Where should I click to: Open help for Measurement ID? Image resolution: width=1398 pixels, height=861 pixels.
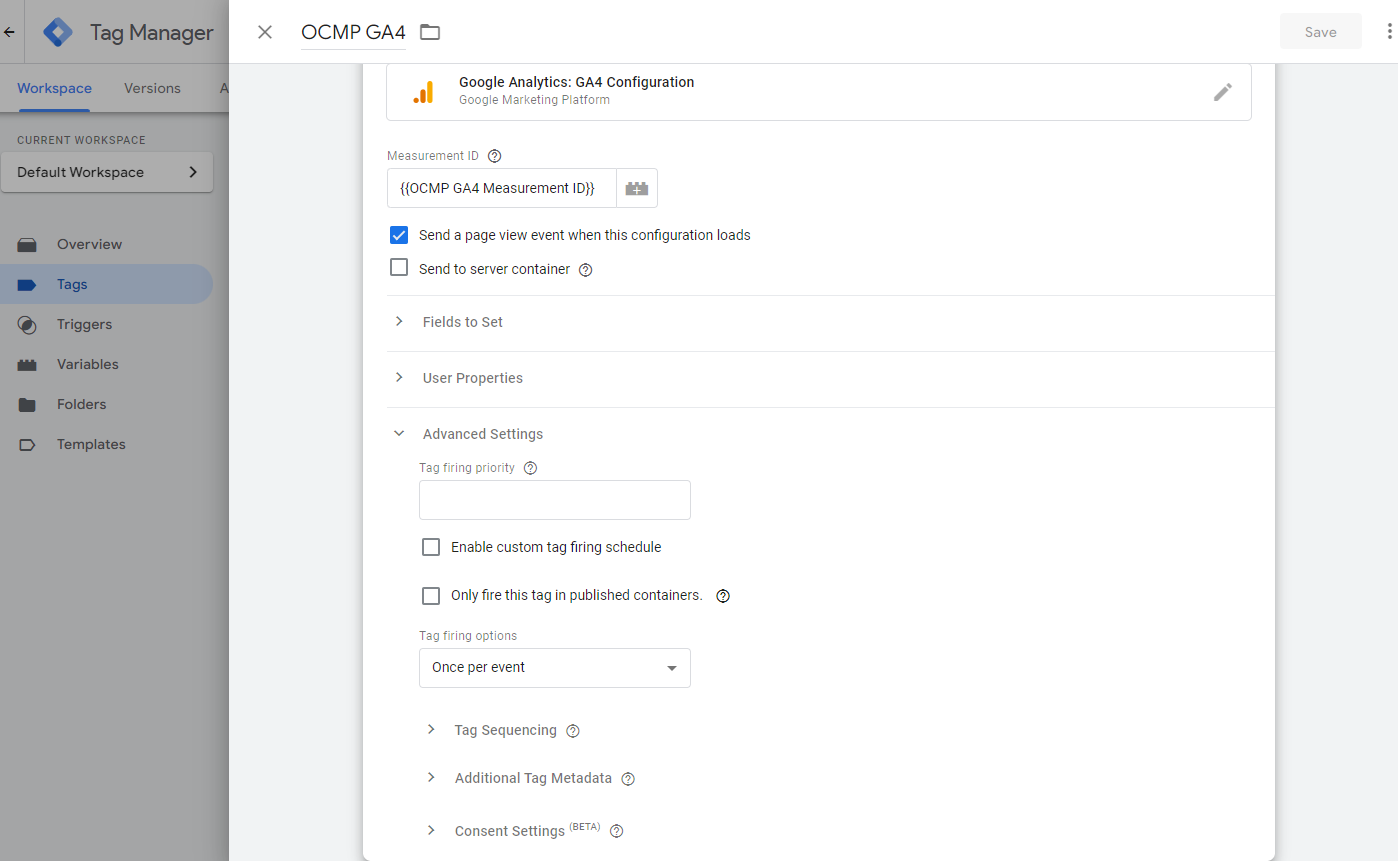[x=494, y=156]
